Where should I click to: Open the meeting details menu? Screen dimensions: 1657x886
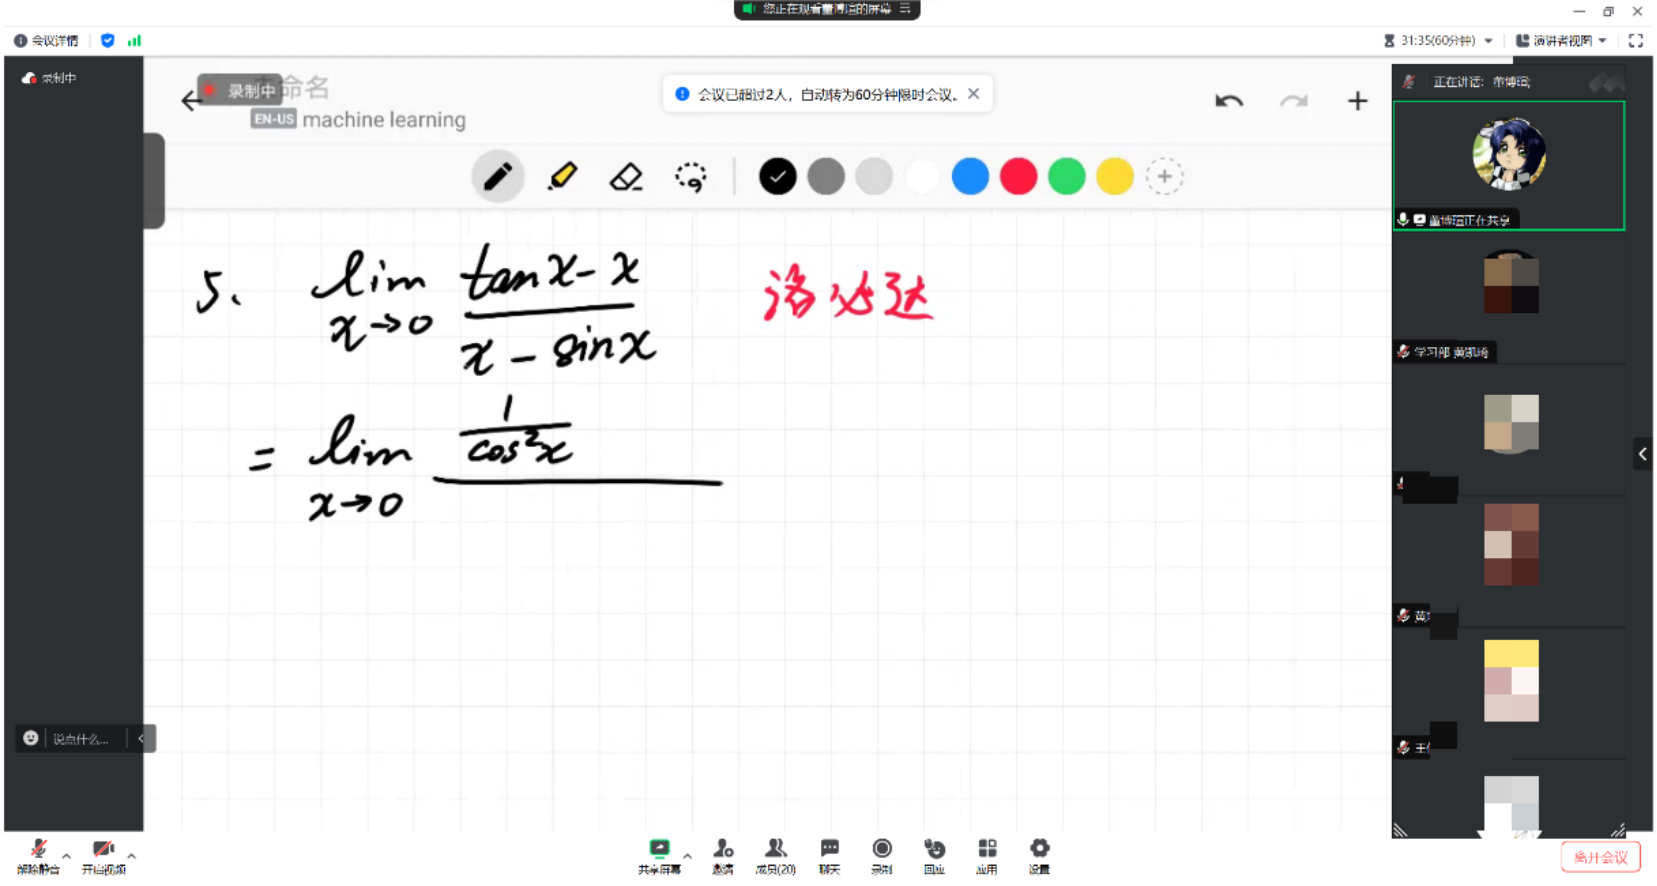coord(46,41)
